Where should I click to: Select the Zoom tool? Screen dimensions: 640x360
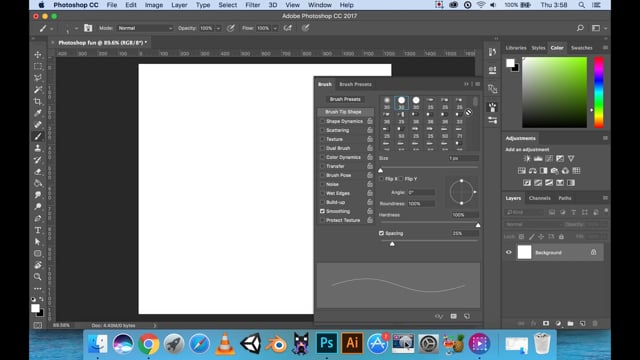(x=38, y=277)
